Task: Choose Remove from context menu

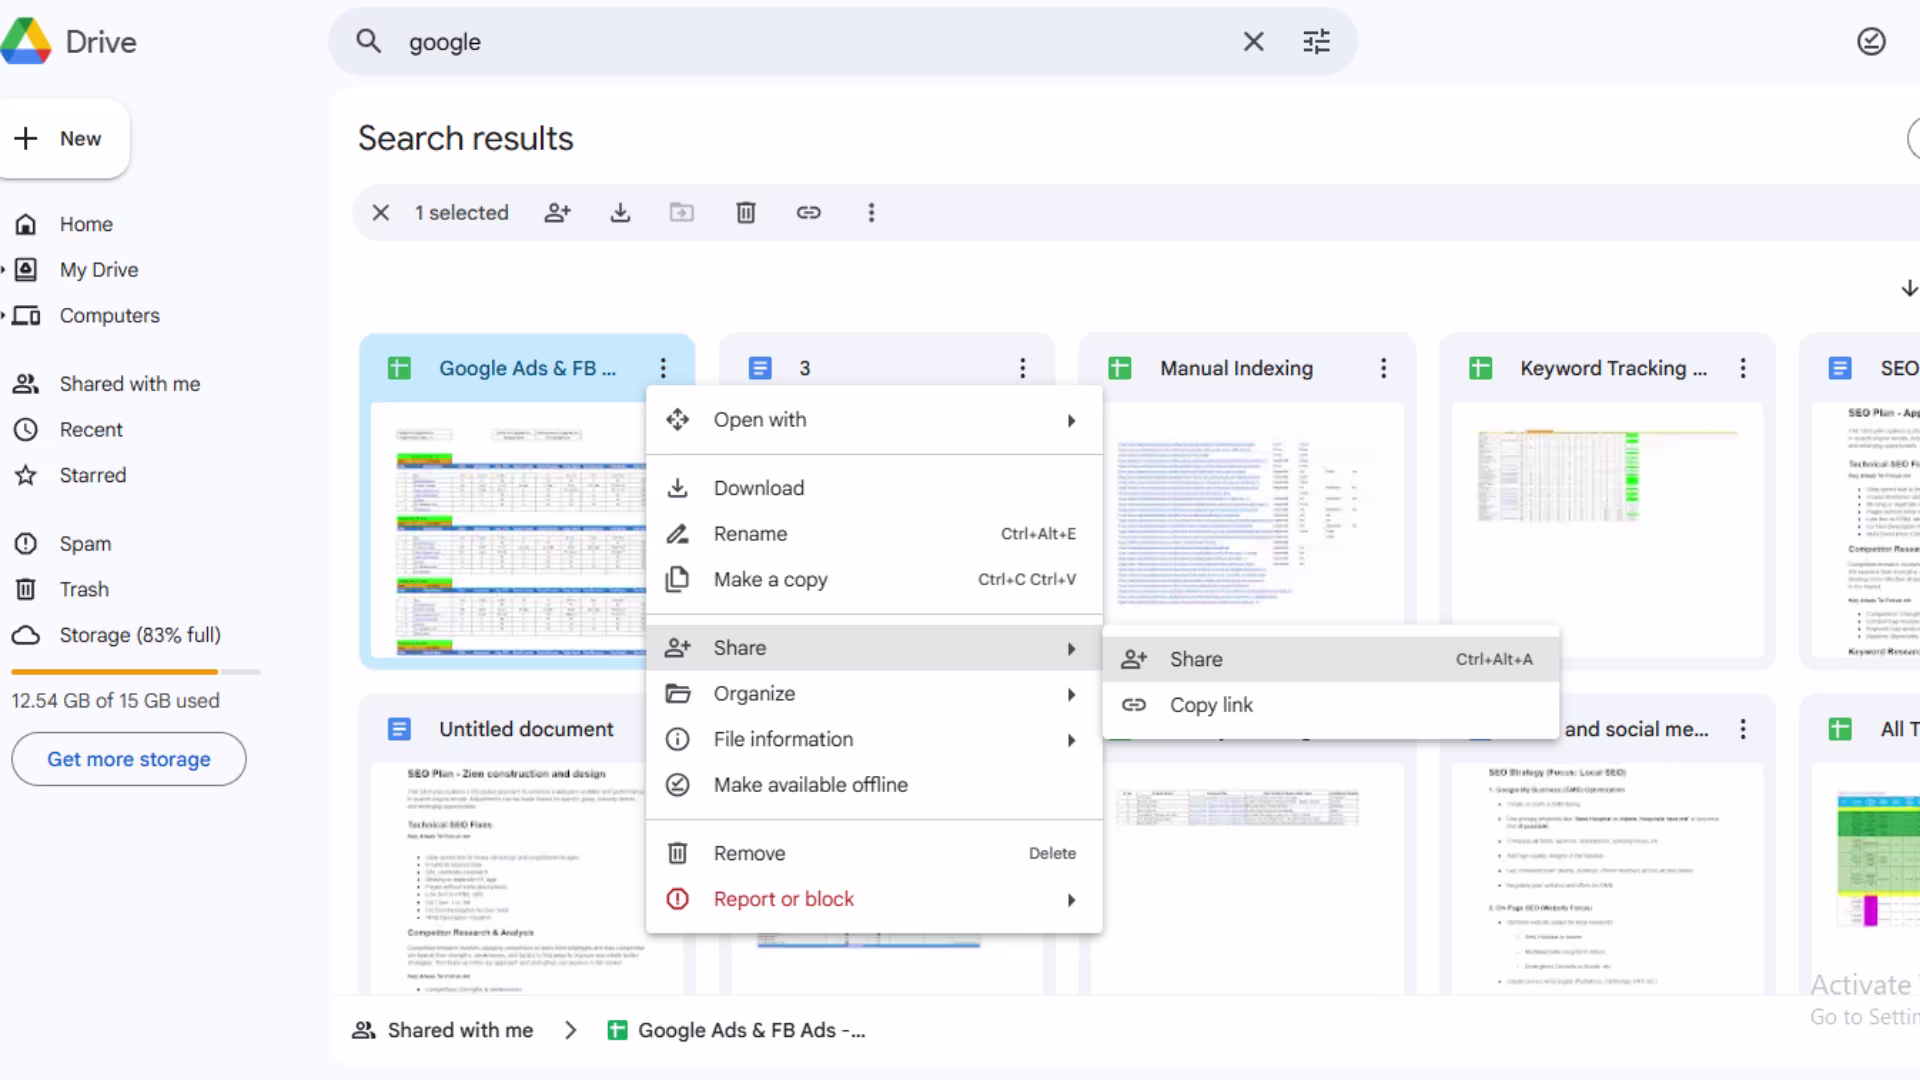Action: [x=874, y=853]
